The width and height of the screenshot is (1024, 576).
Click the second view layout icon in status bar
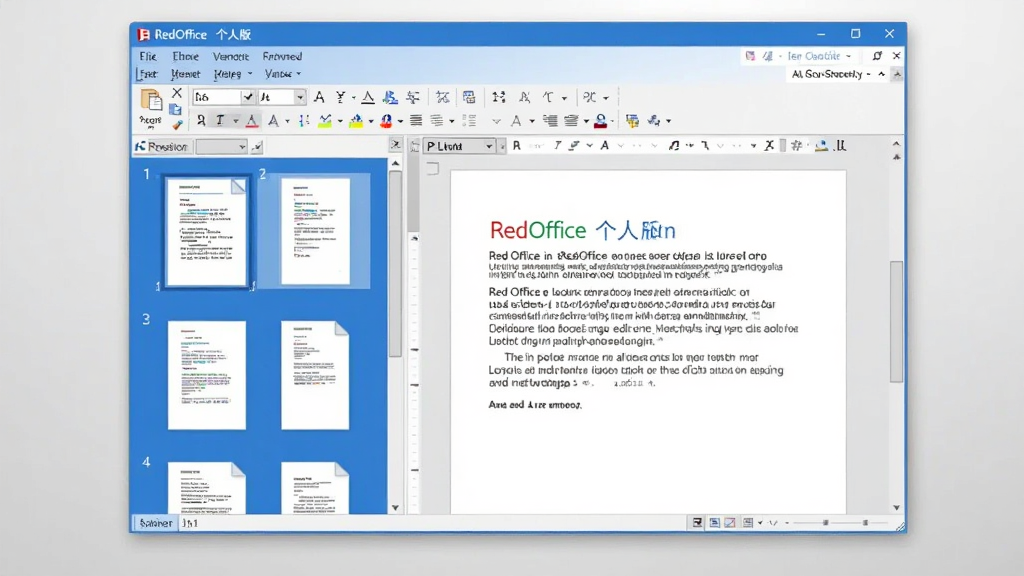(714, 522)
